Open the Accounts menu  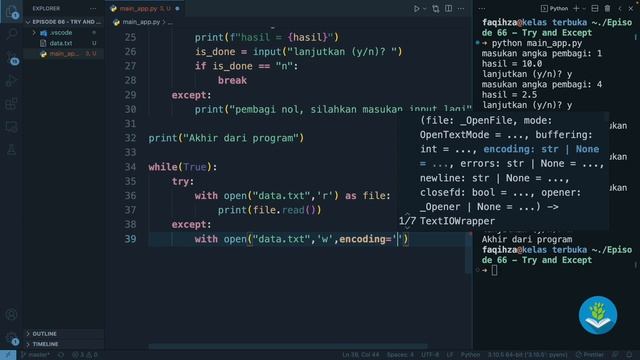pos(11,315)
